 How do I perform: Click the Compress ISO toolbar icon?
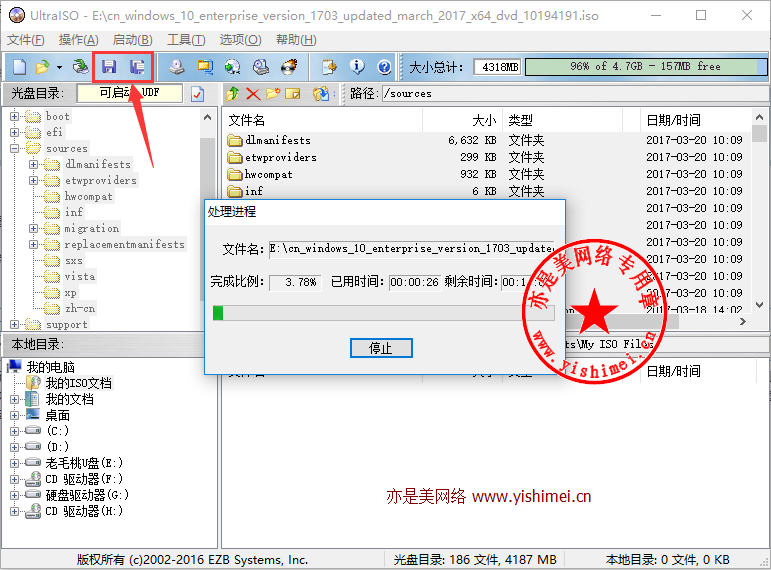[x=205, y=66]
